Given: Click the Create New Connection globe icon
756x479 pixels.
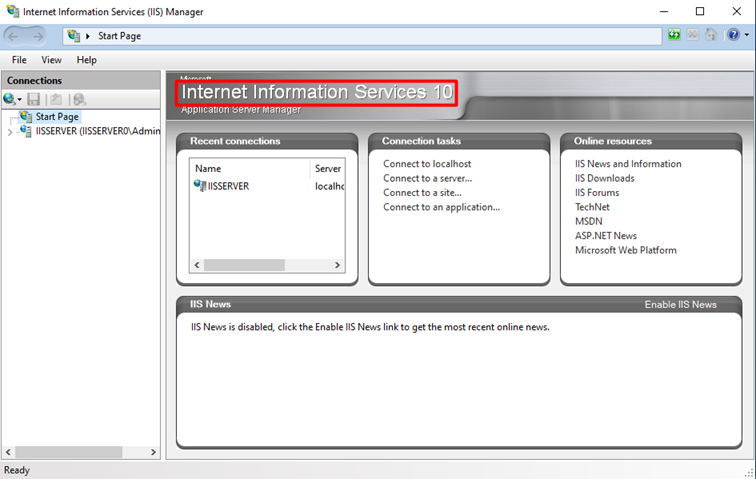Looking at the screenshot, I should pos(9,99).
